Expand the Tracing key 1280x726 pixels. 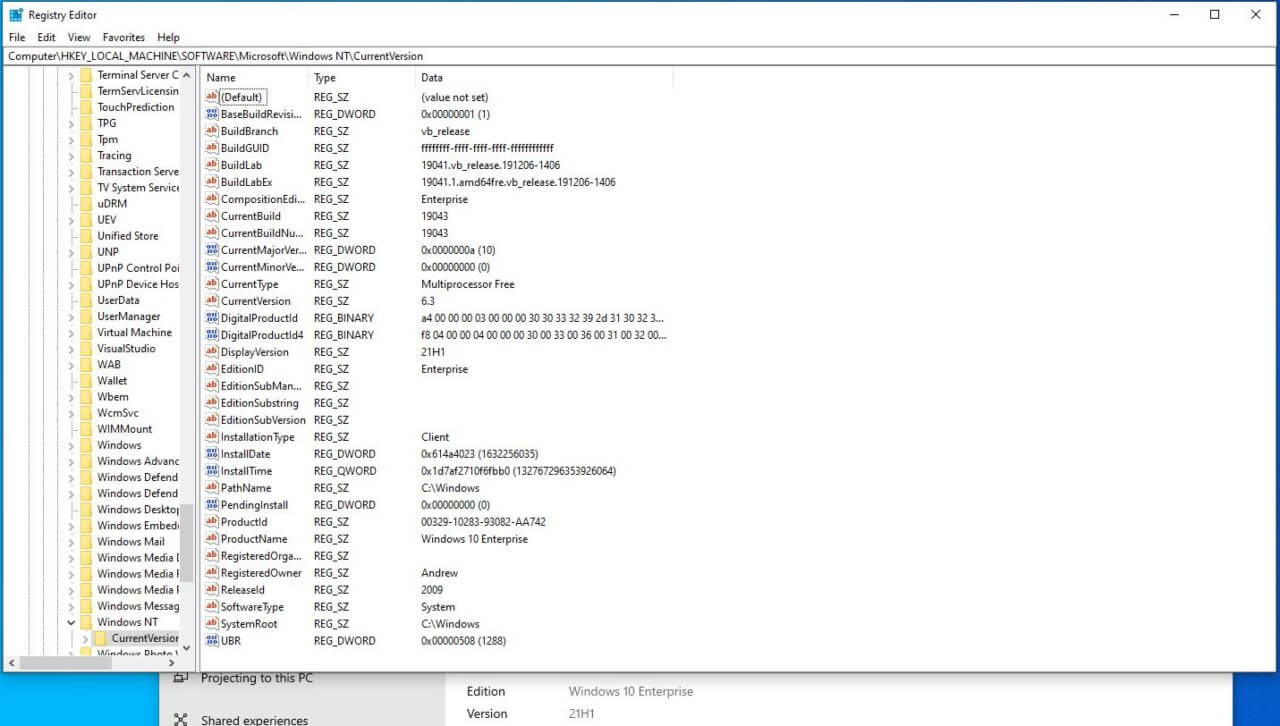click(x=71, y=156)
